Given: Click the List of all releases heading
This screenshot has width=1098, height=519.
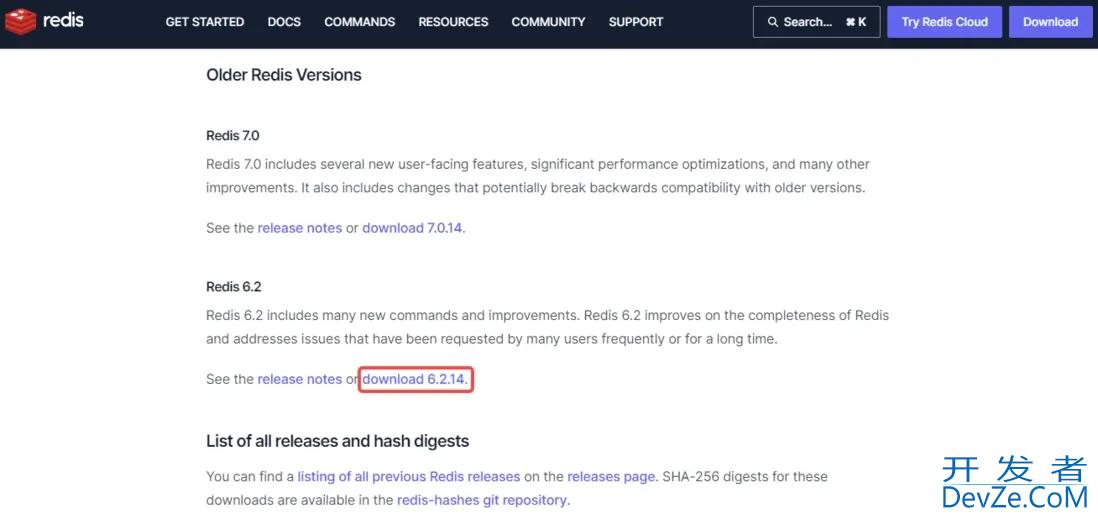Looking at the screenshot, I should (337, 441).
